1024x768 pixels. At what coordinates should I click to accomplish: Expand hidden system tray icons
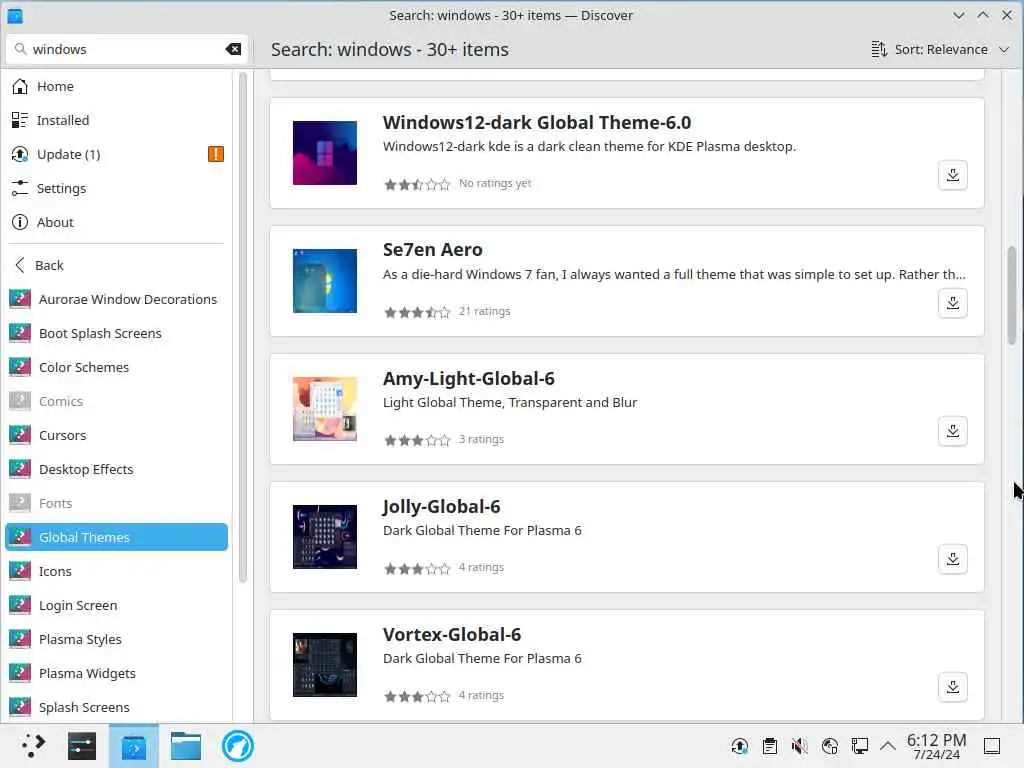click(x=888, y=746)
